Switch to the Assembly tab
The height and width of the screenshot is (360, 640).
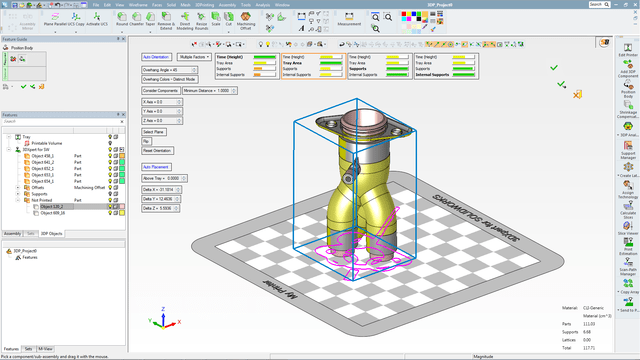click(12, 234)
